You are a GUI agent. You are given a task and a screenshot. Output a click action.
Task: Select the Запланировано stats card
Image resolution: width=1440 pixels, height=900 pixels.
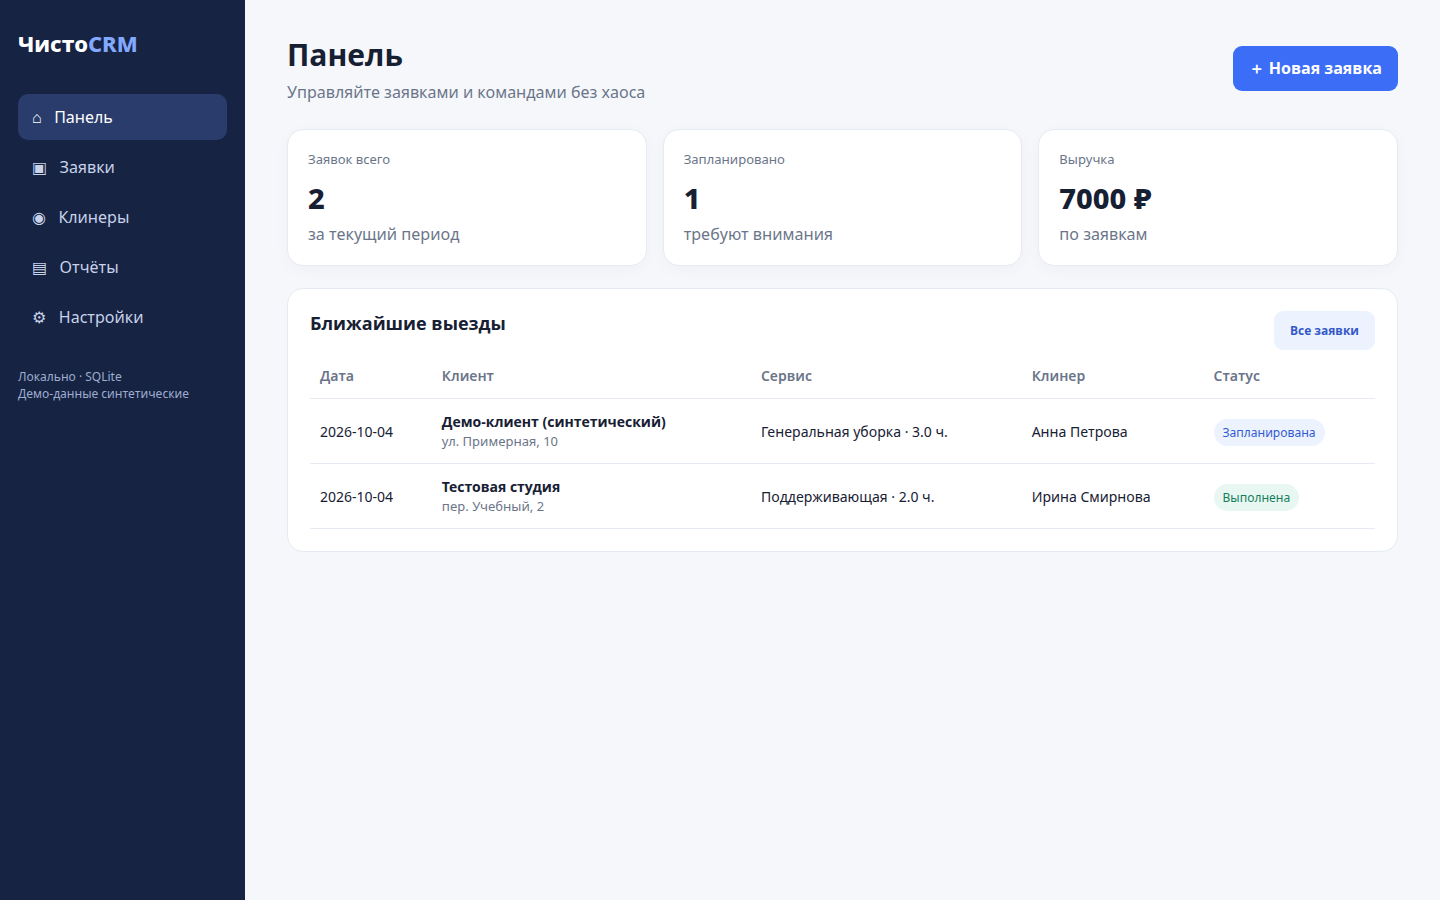[842, 197]
